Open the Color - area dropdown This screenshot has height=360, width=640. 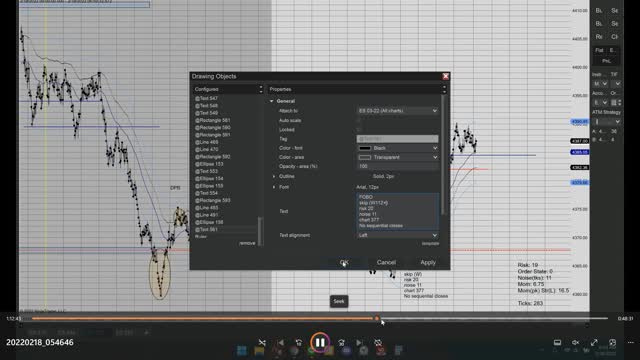tap(398, 157)
